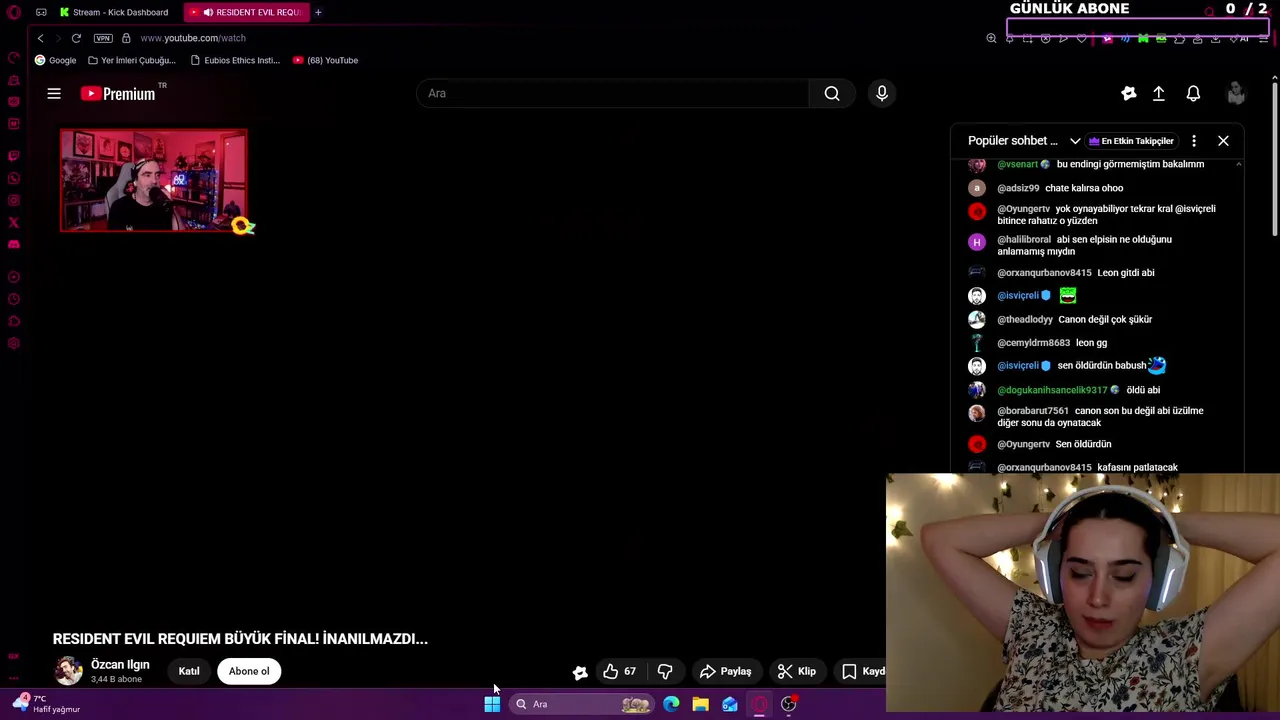Click the 'Katıl' join button
This screenshot has height=720, width=1280.
[189, 671]
